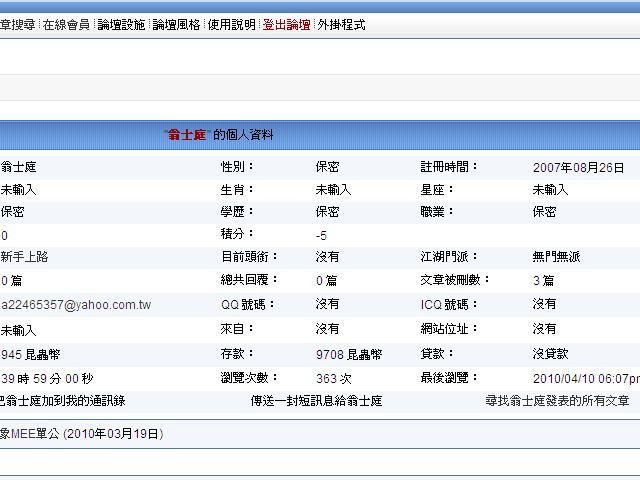
Task: Click the a22465357@yahoo.com.tw email link
Action: coord(76,304)
